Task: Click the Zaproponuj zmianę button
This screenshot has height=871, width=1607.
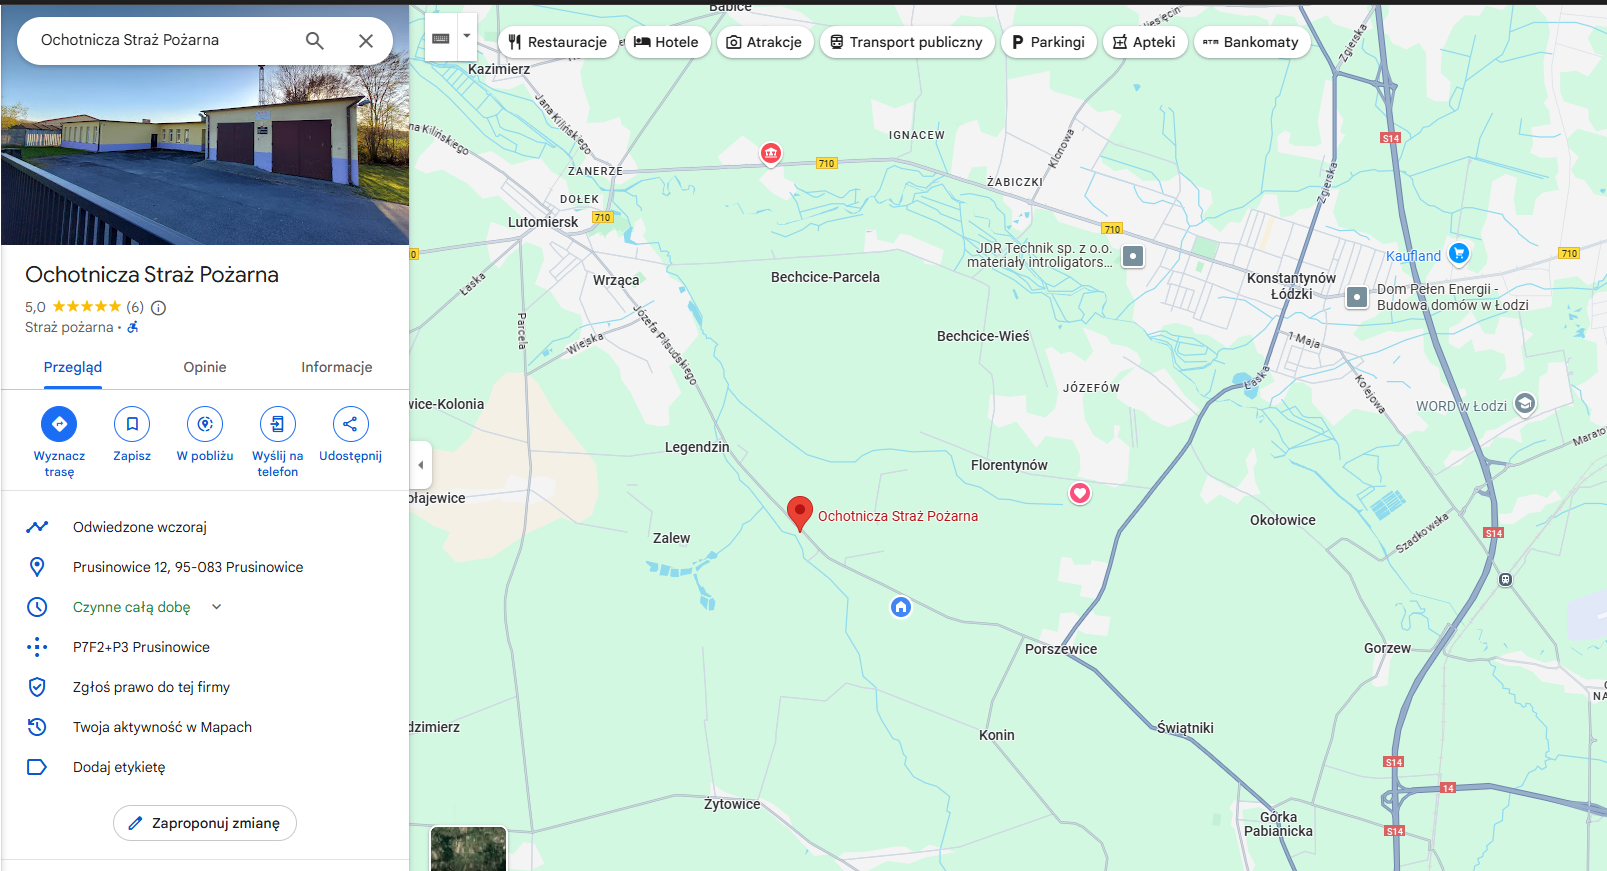Action: [205, 823]
